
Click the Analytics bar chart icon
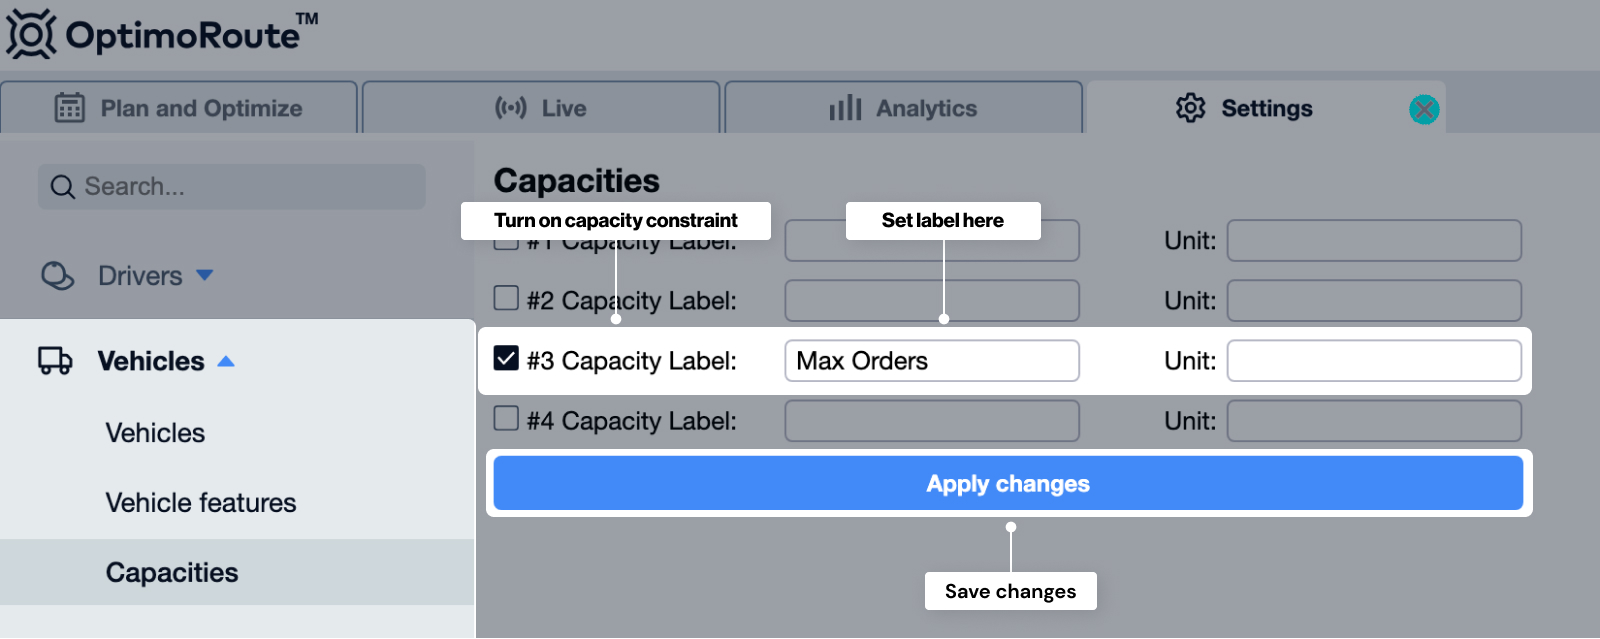[845, 108]
